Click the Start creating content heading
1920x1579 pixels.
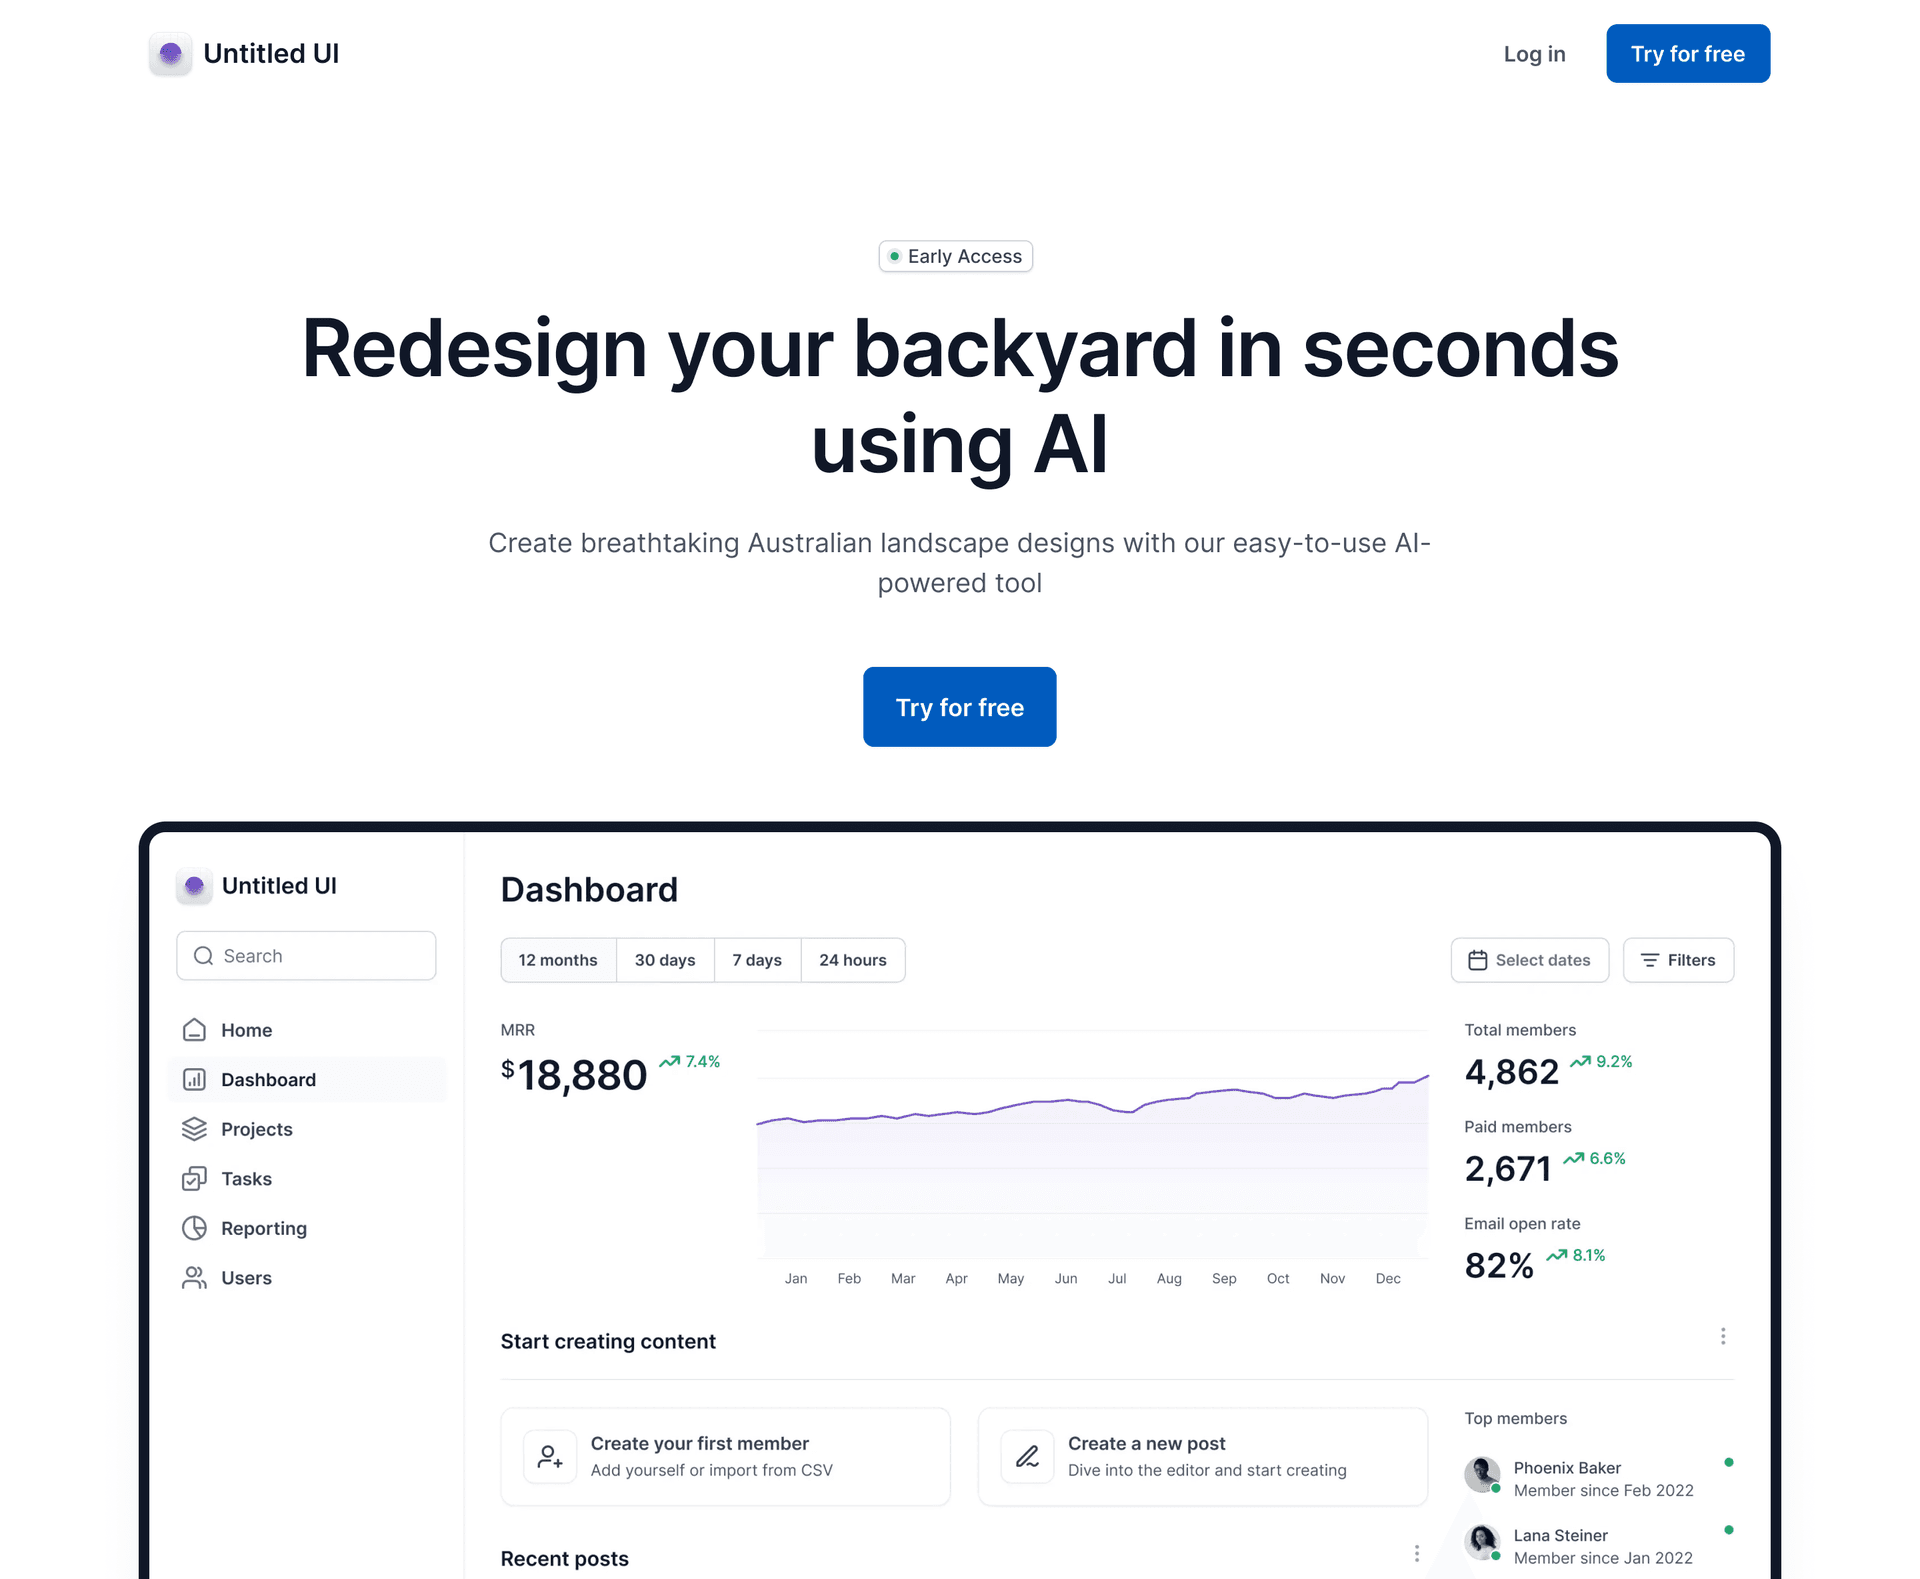608,1342
